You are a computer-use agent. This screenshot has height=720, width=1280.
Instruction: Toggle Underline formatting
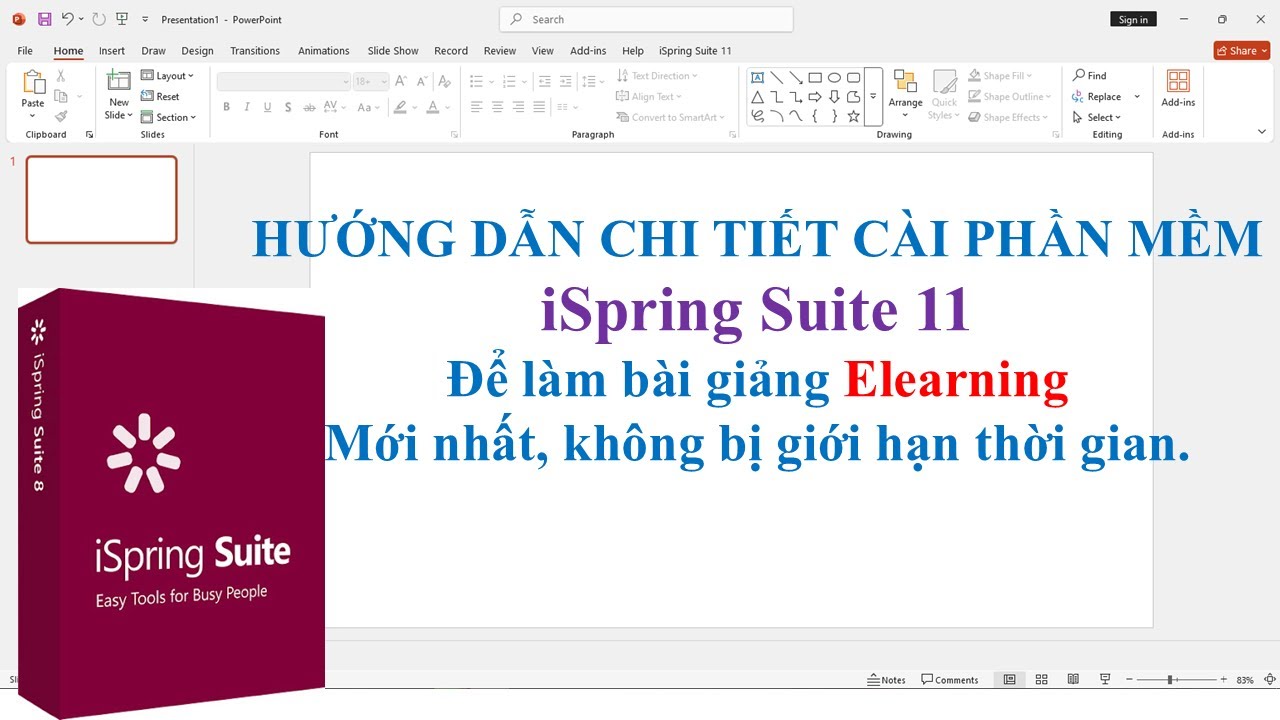pos(267,107)
